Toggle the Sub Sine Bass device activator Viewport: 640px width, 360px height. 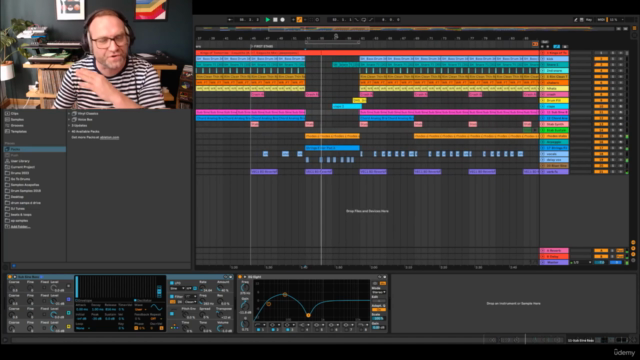[x=10, y=277]
